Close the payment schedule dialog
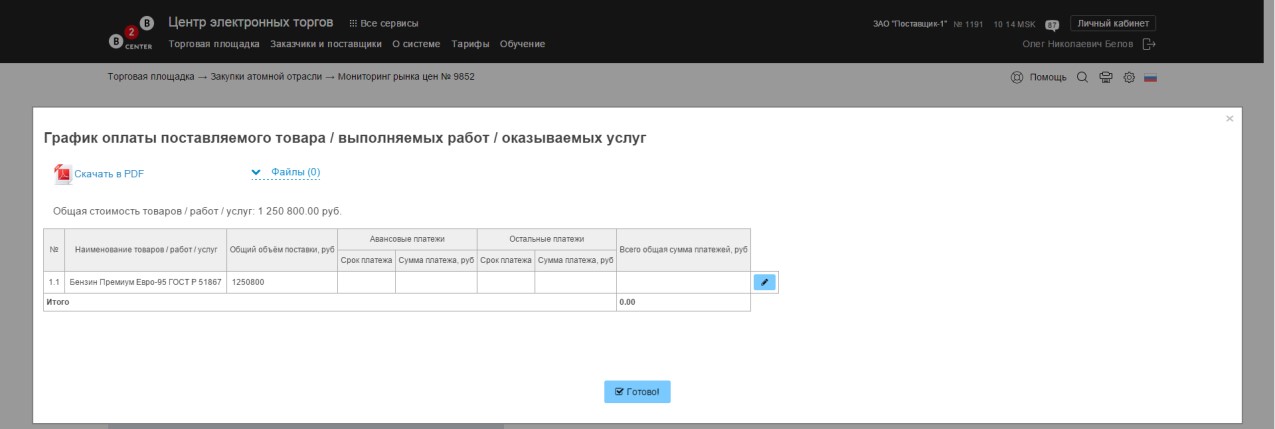Image resolution: width=1275 pixels, height=429 pixels. tap(1229, 119)
